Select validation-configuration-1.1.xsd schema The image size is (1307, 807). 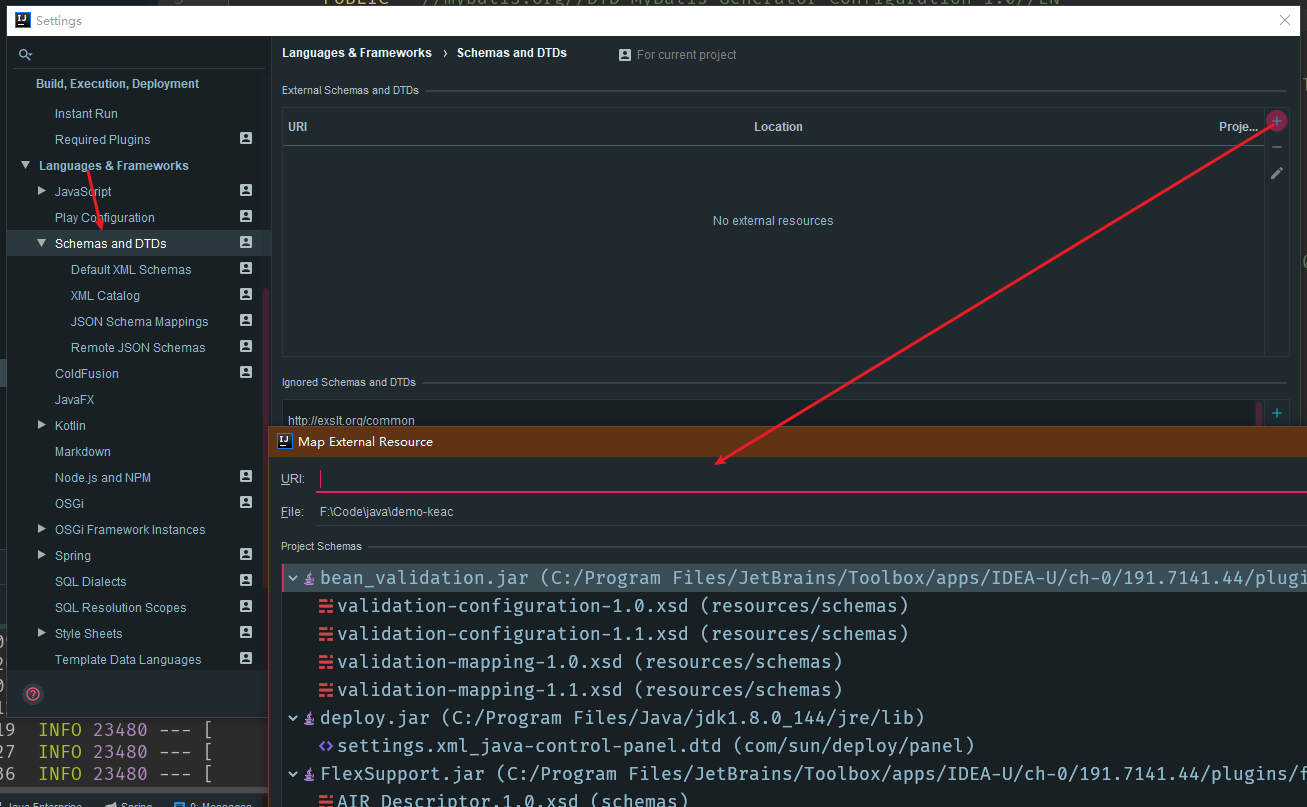click(x=623, y=634)
